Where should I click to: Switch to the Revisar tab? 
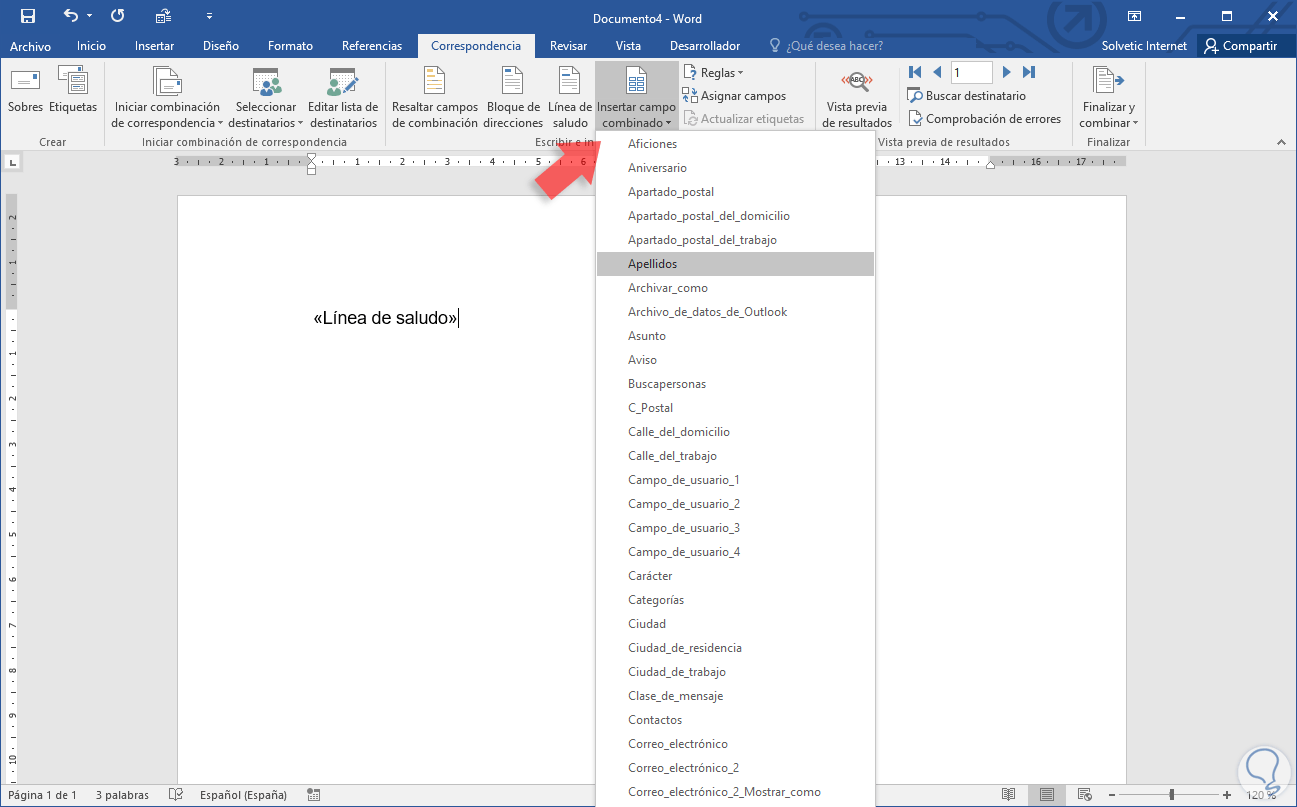pyautogui.click(x=569, y=46)
